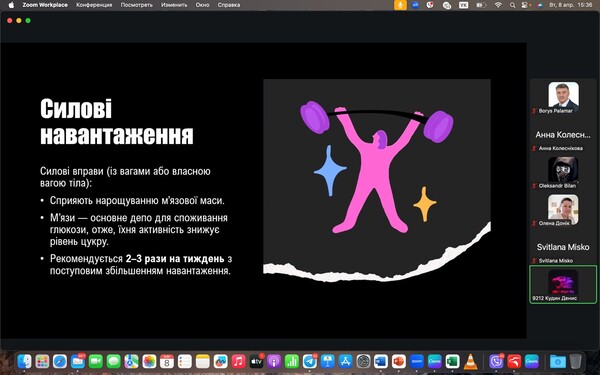Viewport: 600px width, 375px height.
Task: Open the Посмотреть menu
Action: click(137, 5)
